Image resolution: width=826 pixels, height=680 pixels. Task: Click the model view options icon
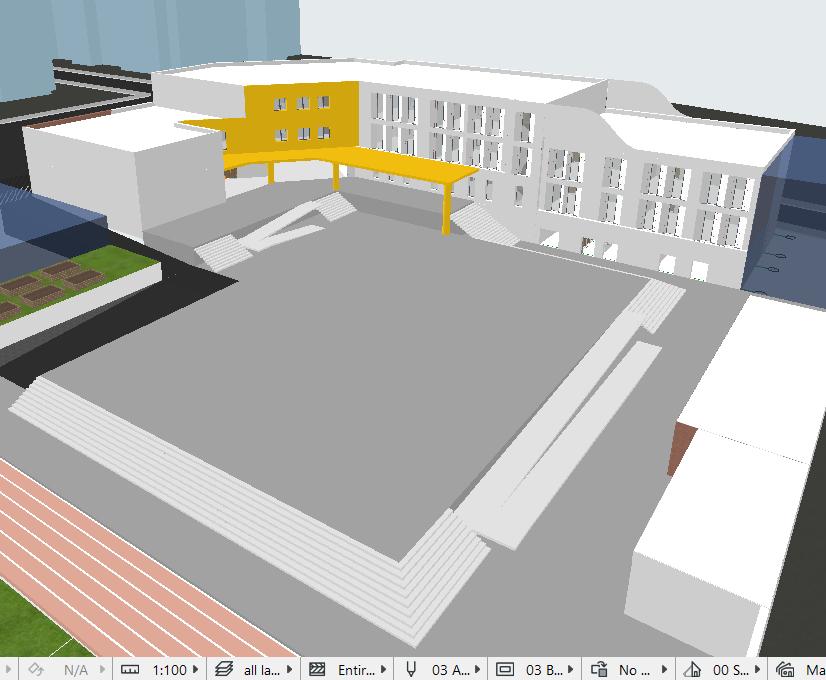[x=505, y=669]
